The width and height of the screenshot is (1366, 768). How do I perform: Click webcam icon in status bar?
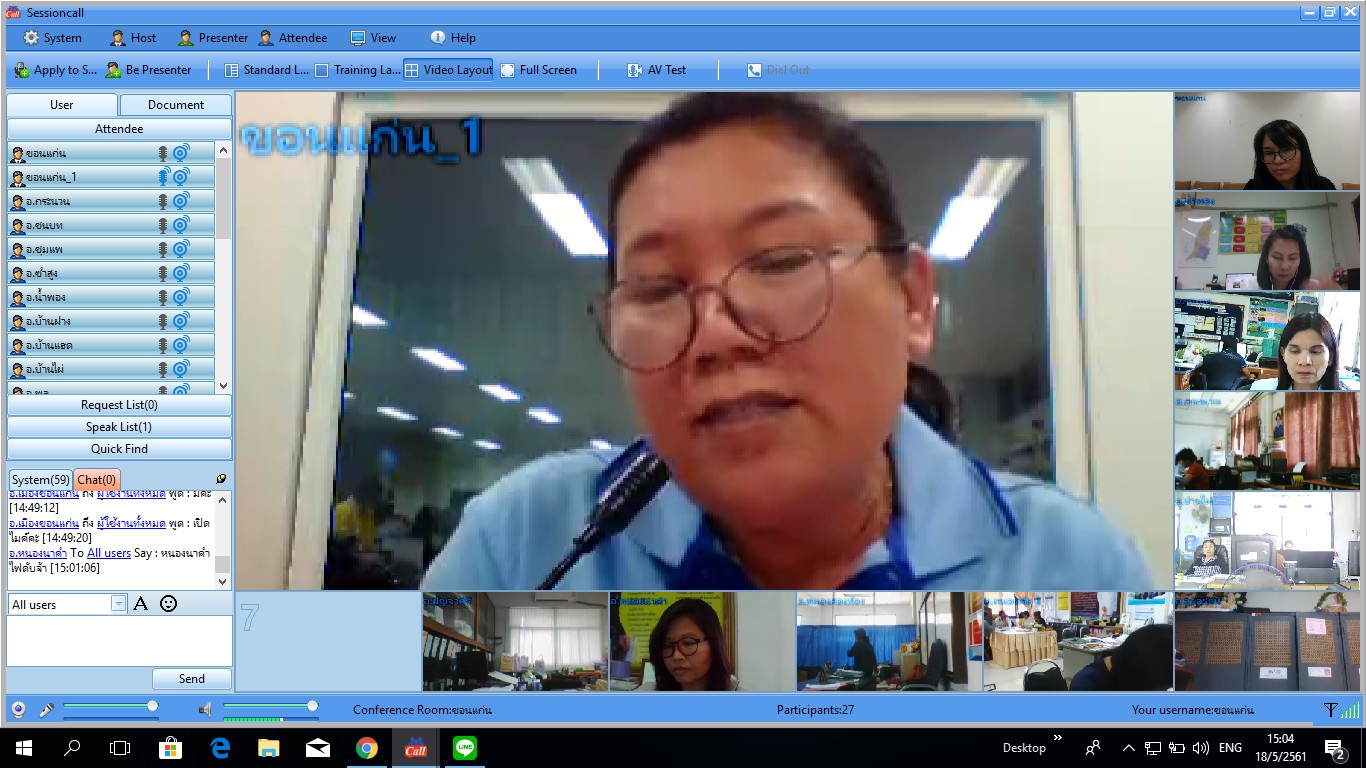(x=18, y=710)
